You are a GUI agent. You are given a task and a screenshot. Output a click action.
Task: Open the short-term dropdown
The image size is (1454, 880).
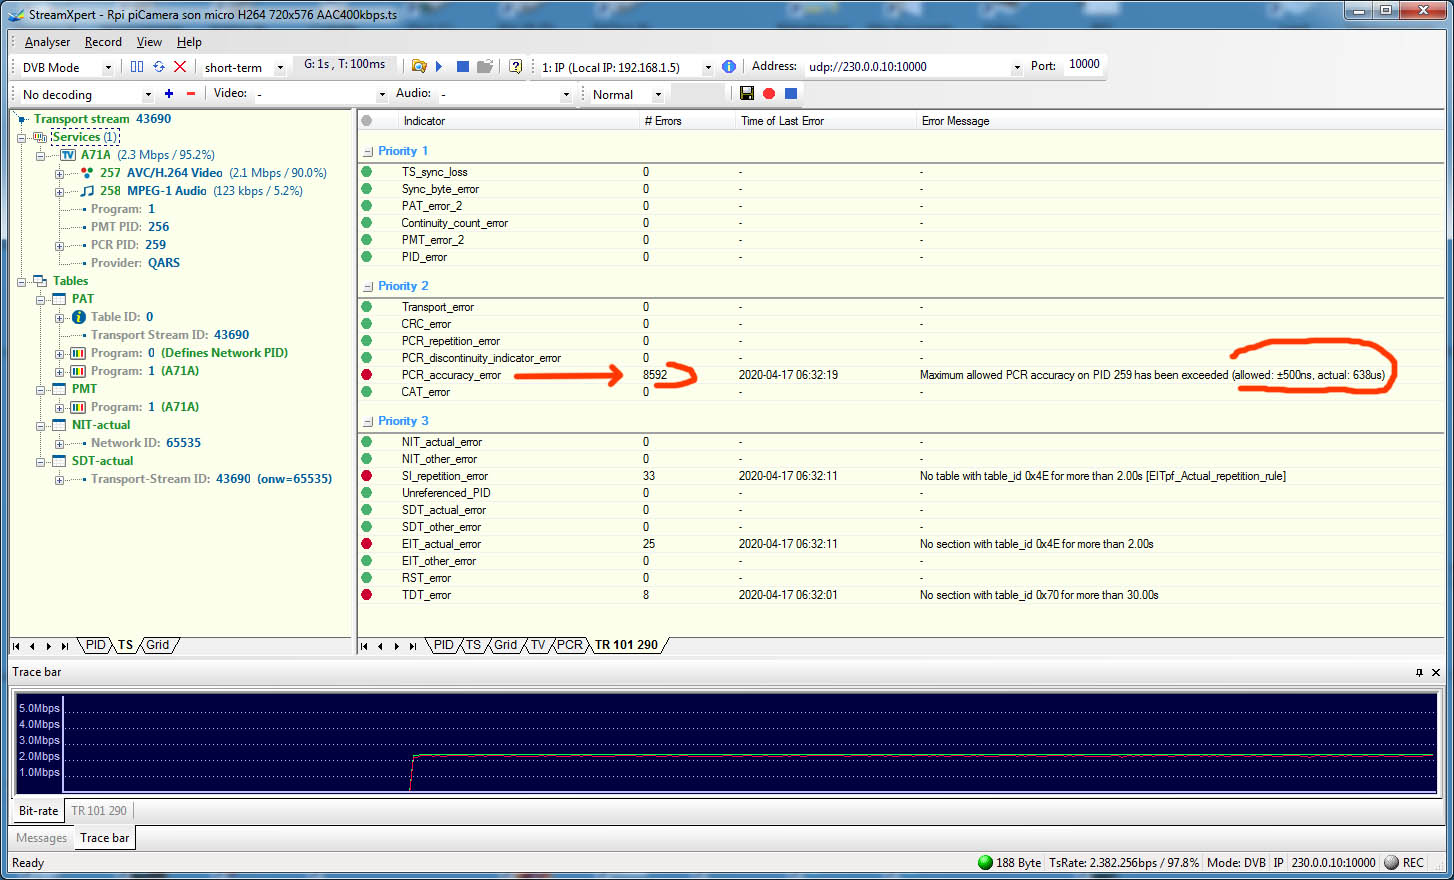[280, 68]
